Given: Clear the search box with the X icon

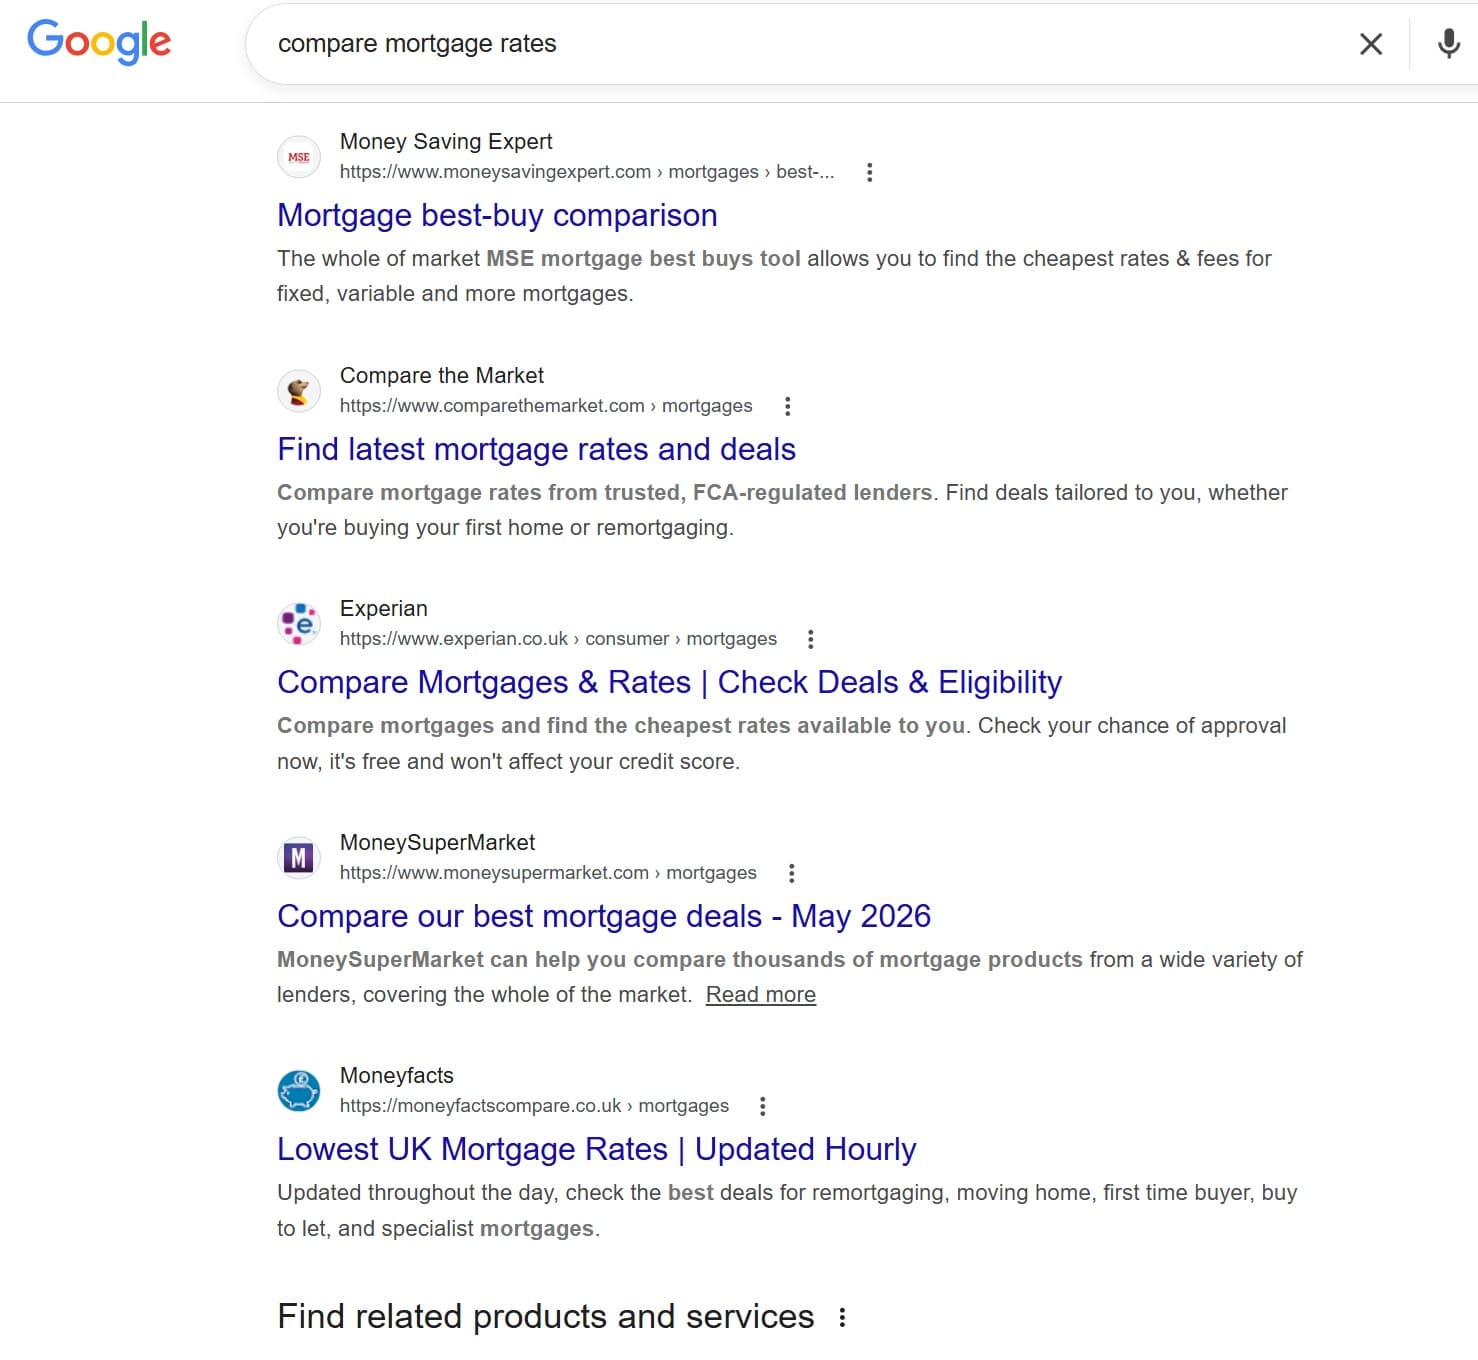Looking at the screenshot, I should tap(1371, 44).
